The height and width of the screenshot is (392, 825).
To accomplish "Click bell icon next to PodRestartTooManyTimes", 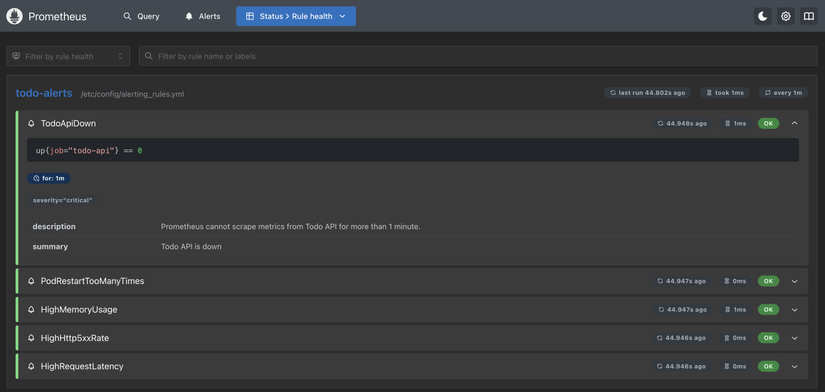I will (x=31, y=282).
